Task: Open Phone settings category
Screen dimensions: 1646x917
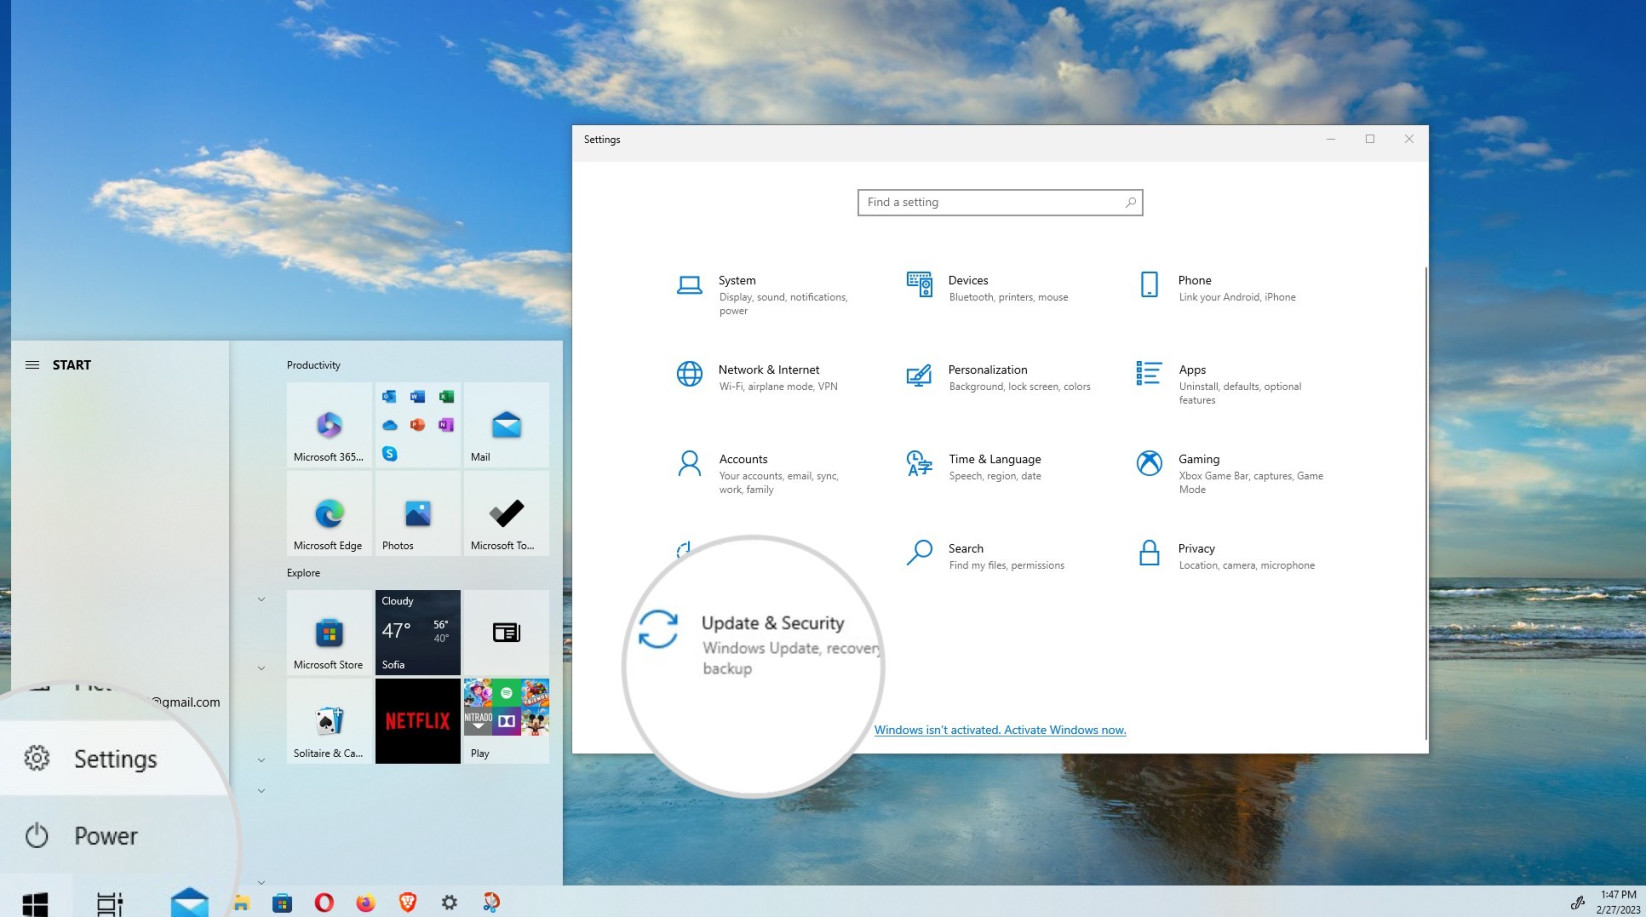Action: coord(1217,288)
